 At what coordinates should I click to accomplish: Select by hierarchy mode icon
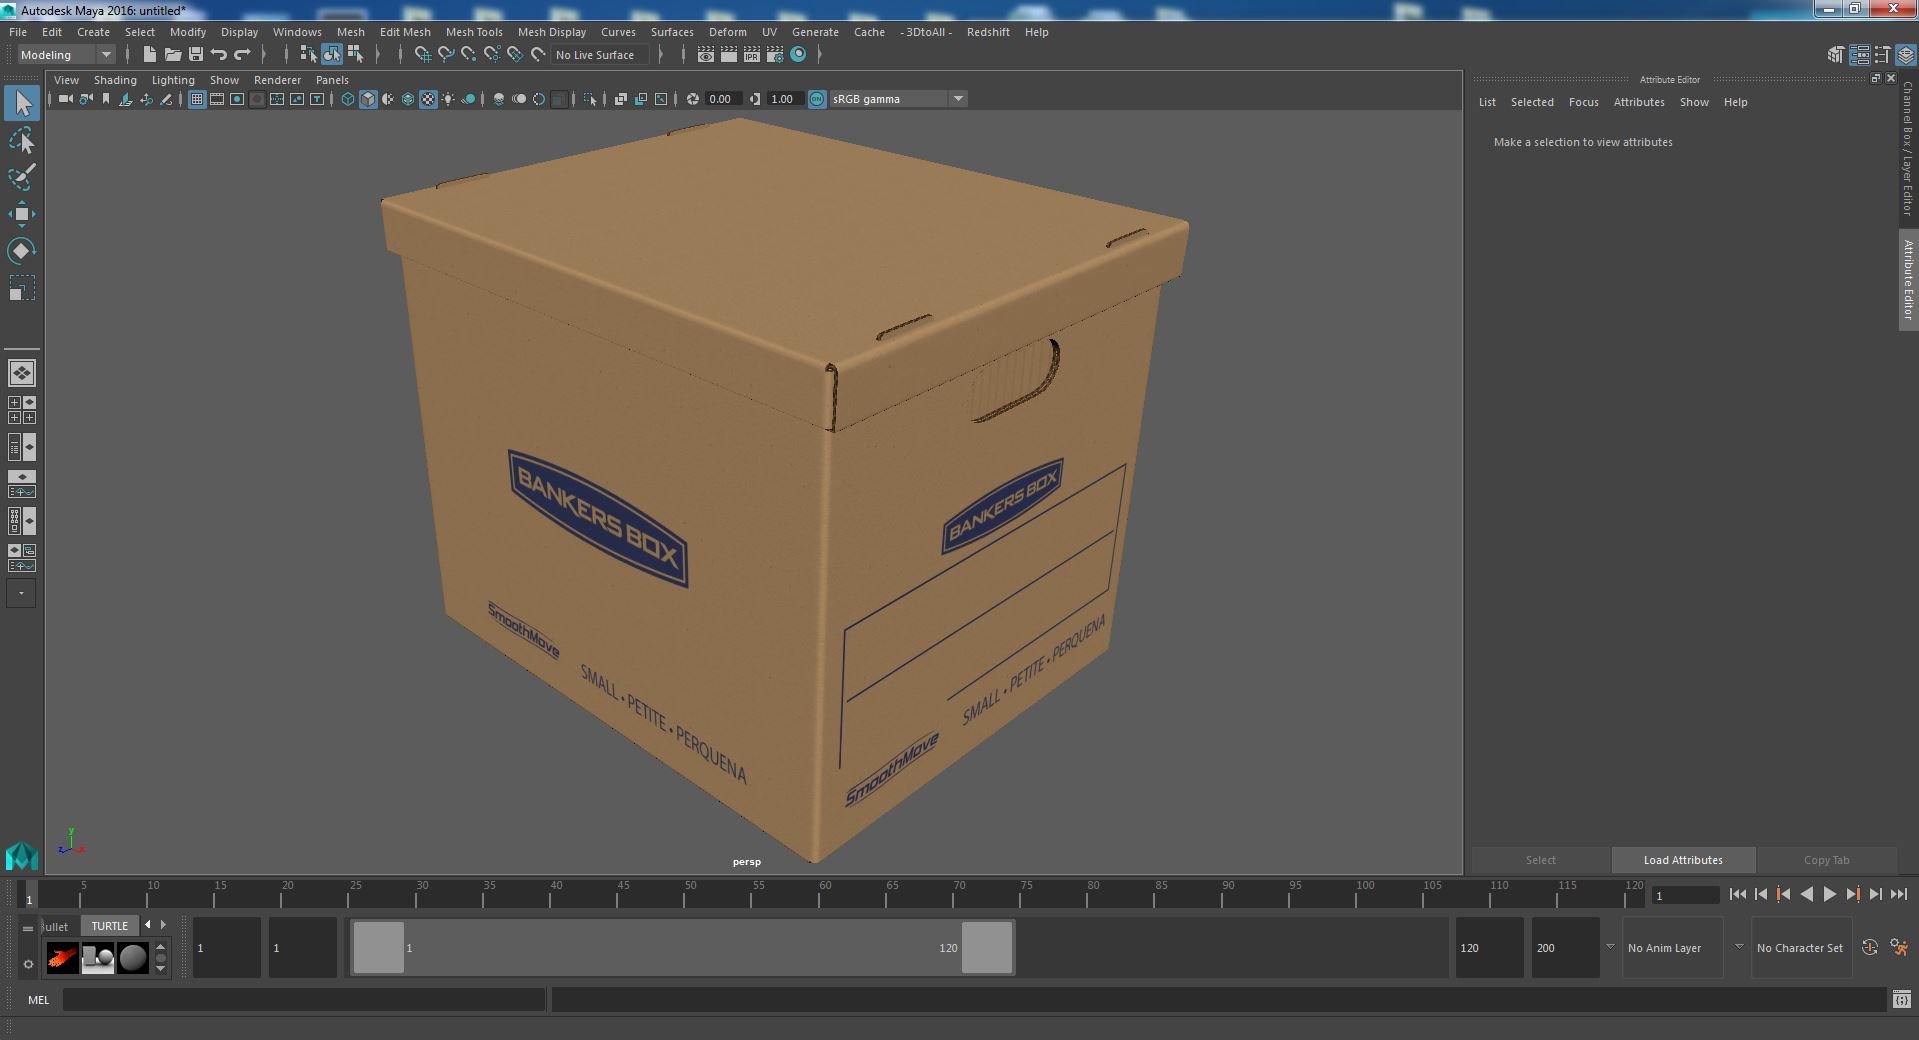pyautogui.click(x=309, y=55)
